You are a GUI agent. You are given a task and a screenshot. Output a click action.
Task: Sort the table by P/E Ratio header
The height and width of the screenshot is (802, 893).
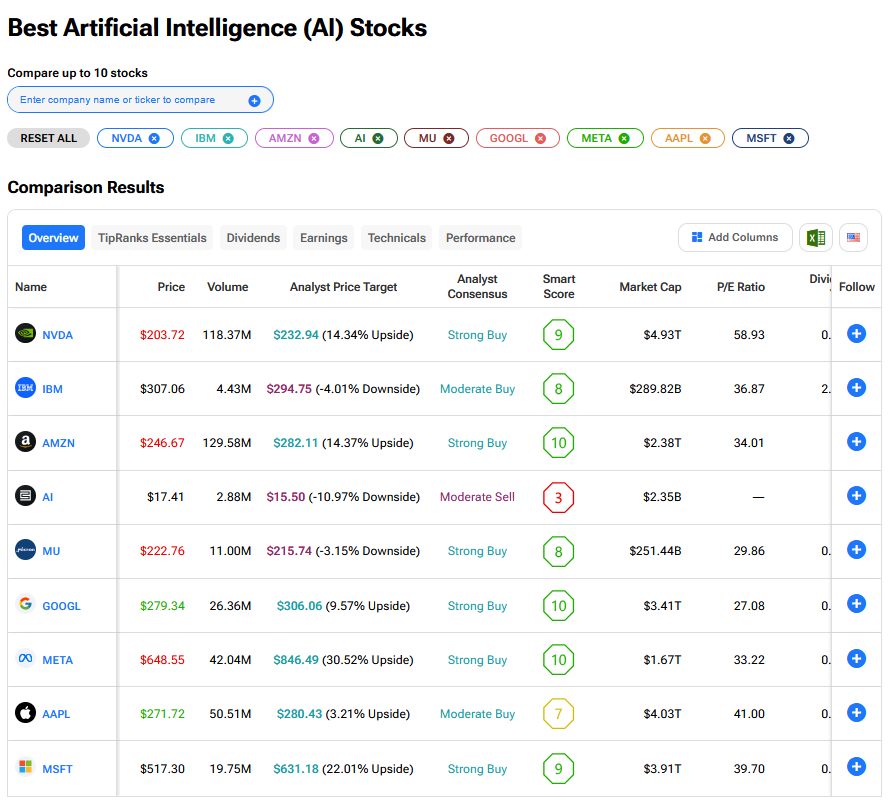coord(740,287)
